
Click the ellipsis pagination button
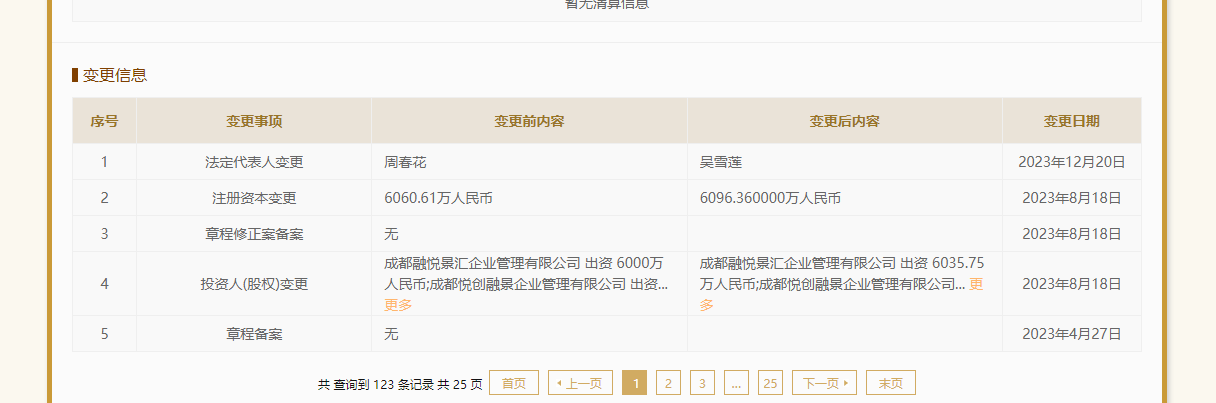pyautogui.click(x=735, y=383)
